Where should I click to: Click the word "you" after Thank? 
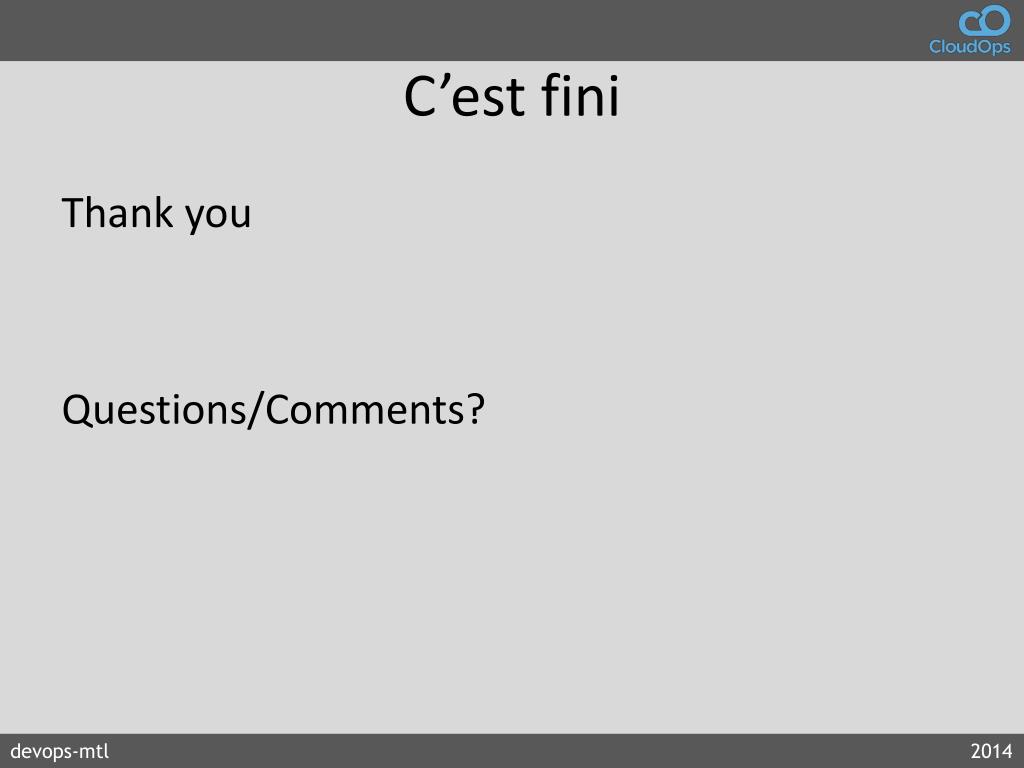coord(218,217)
